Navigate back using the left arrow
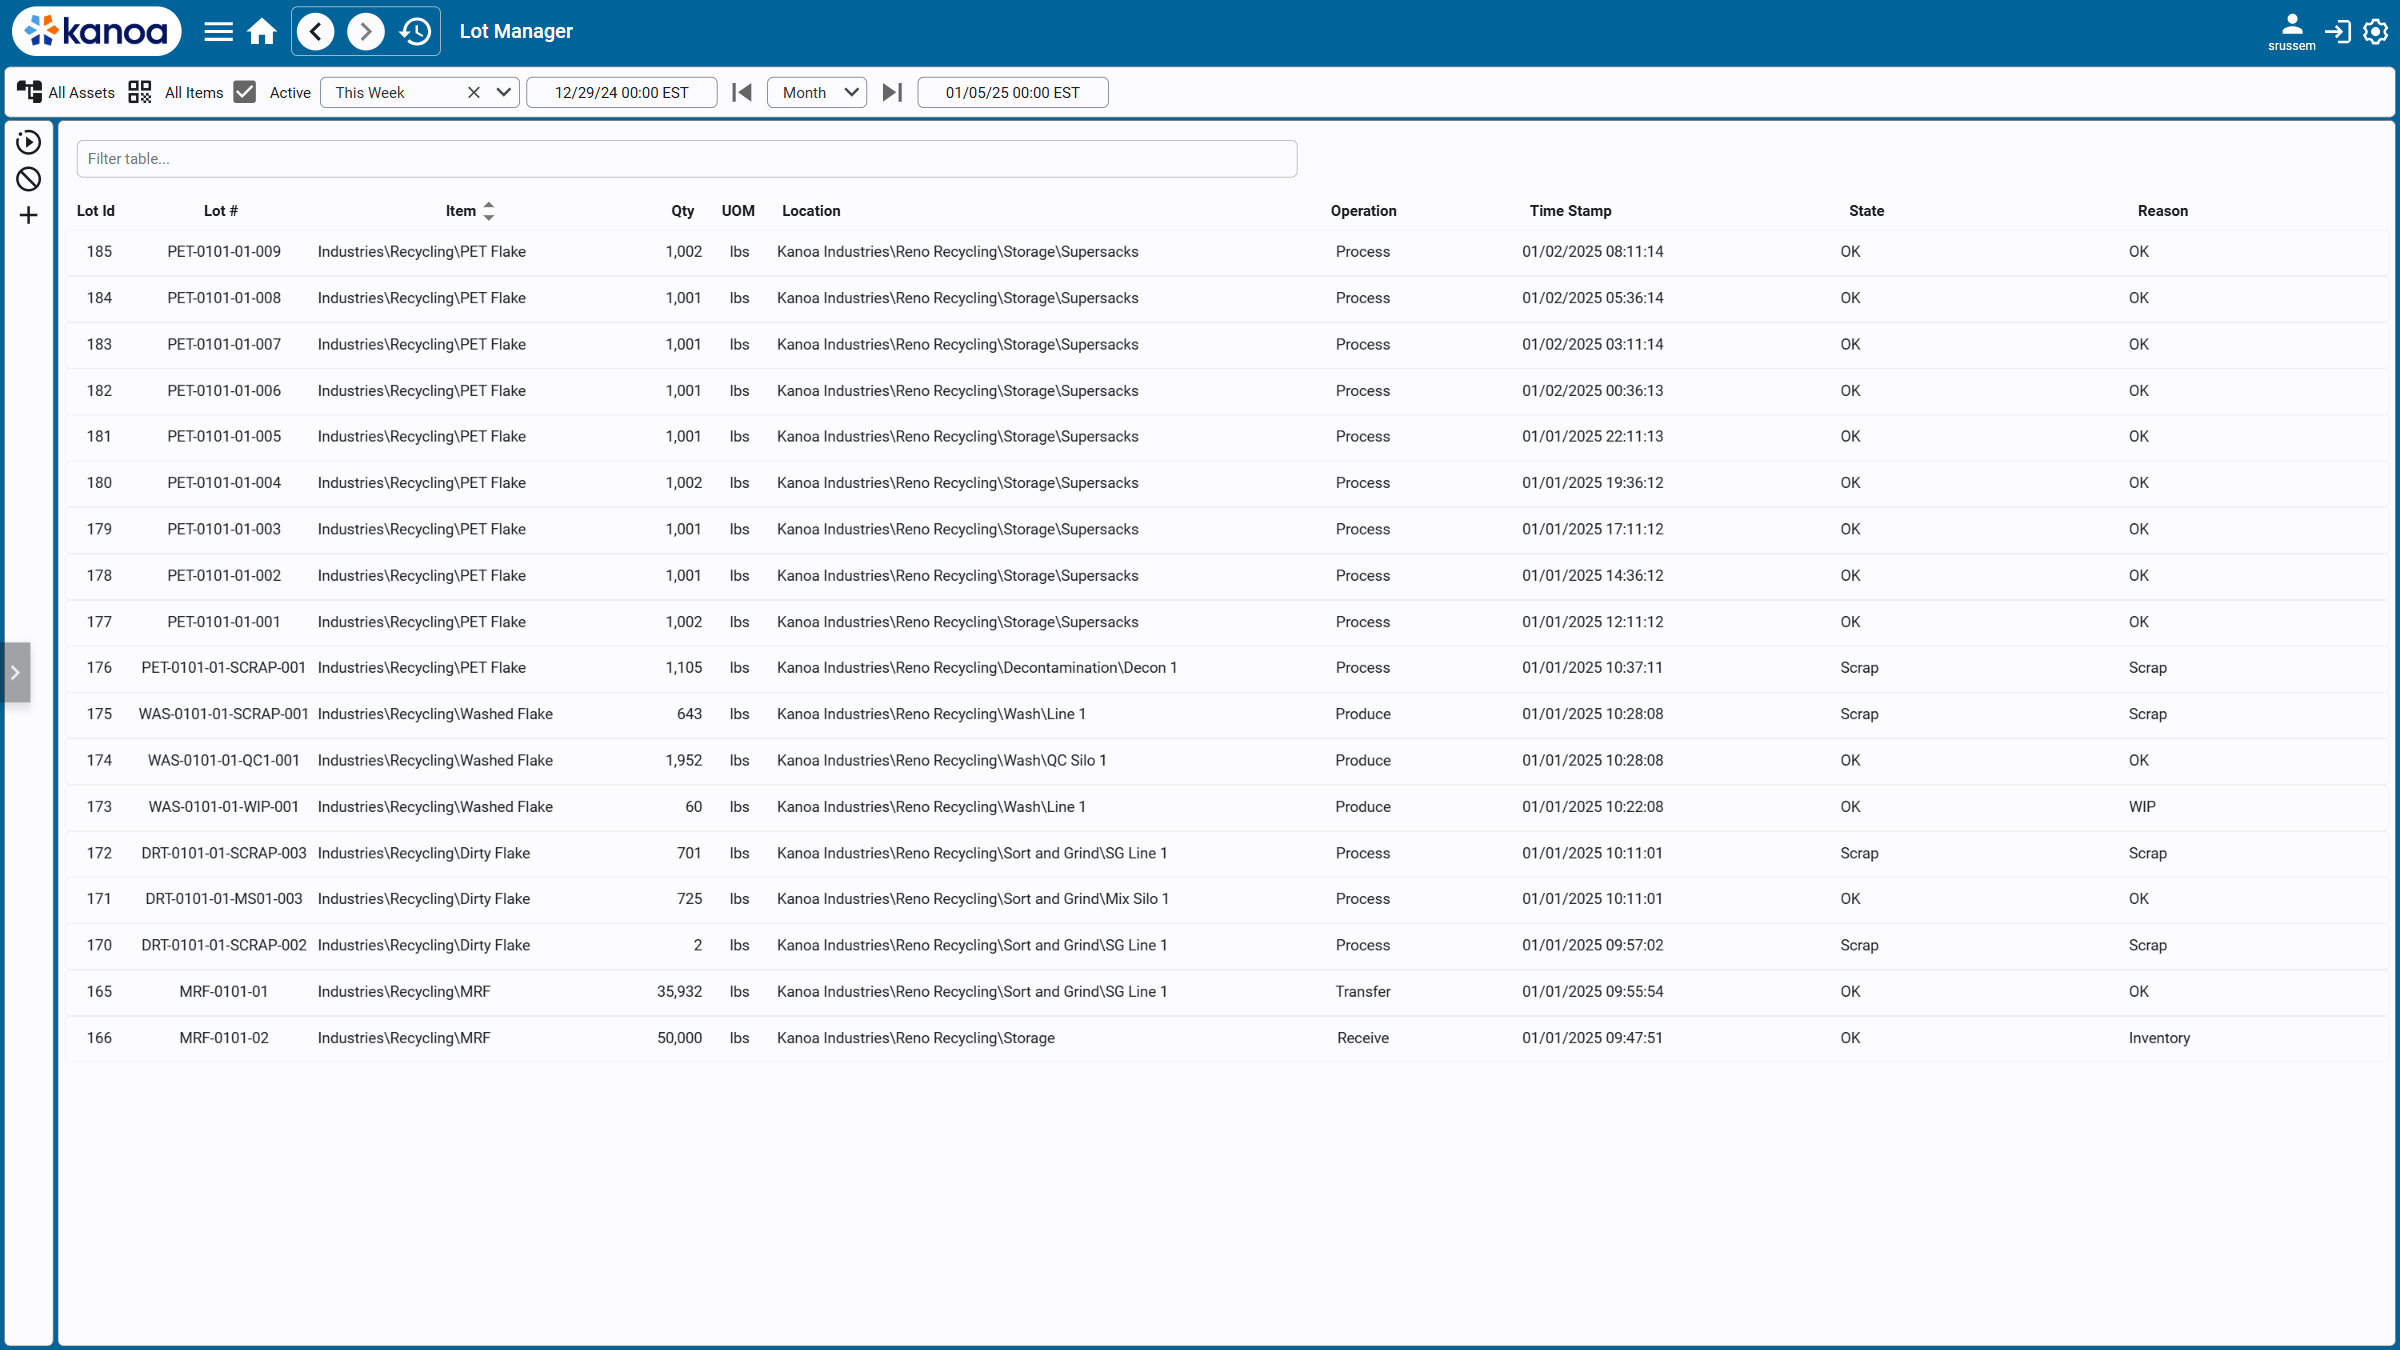This screenshot has width=2400, height=1350. pos(316,32)
